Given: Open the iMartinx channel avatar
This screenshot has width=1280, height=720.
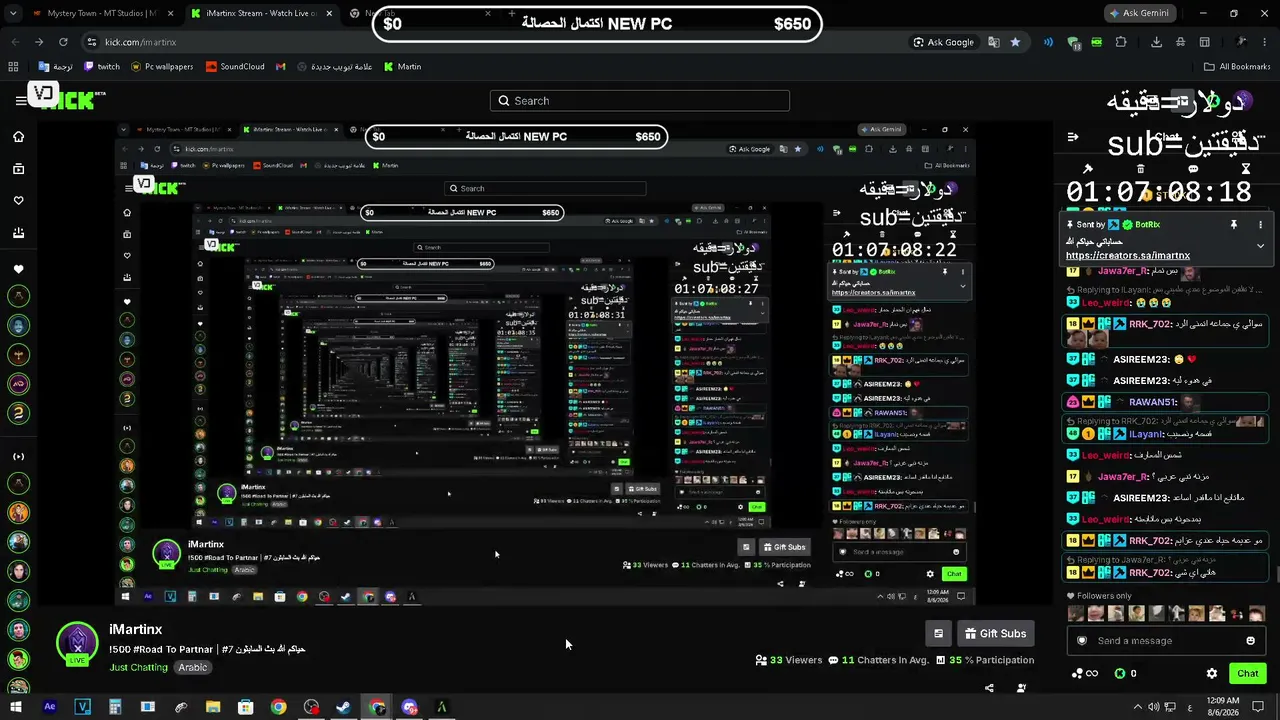Looking at the screenshot, I should point(77,643).
